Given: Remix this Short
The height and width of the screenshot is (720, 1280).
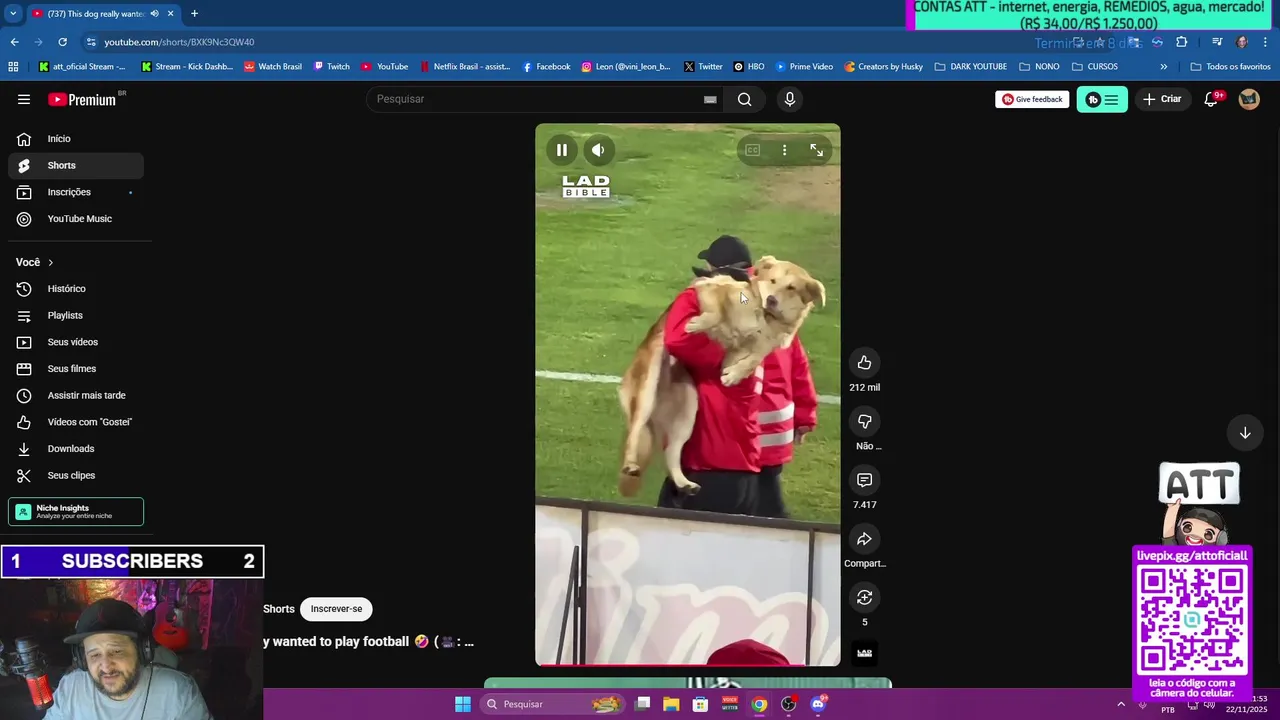Looking at the screenshot, I should pos(865,597).
